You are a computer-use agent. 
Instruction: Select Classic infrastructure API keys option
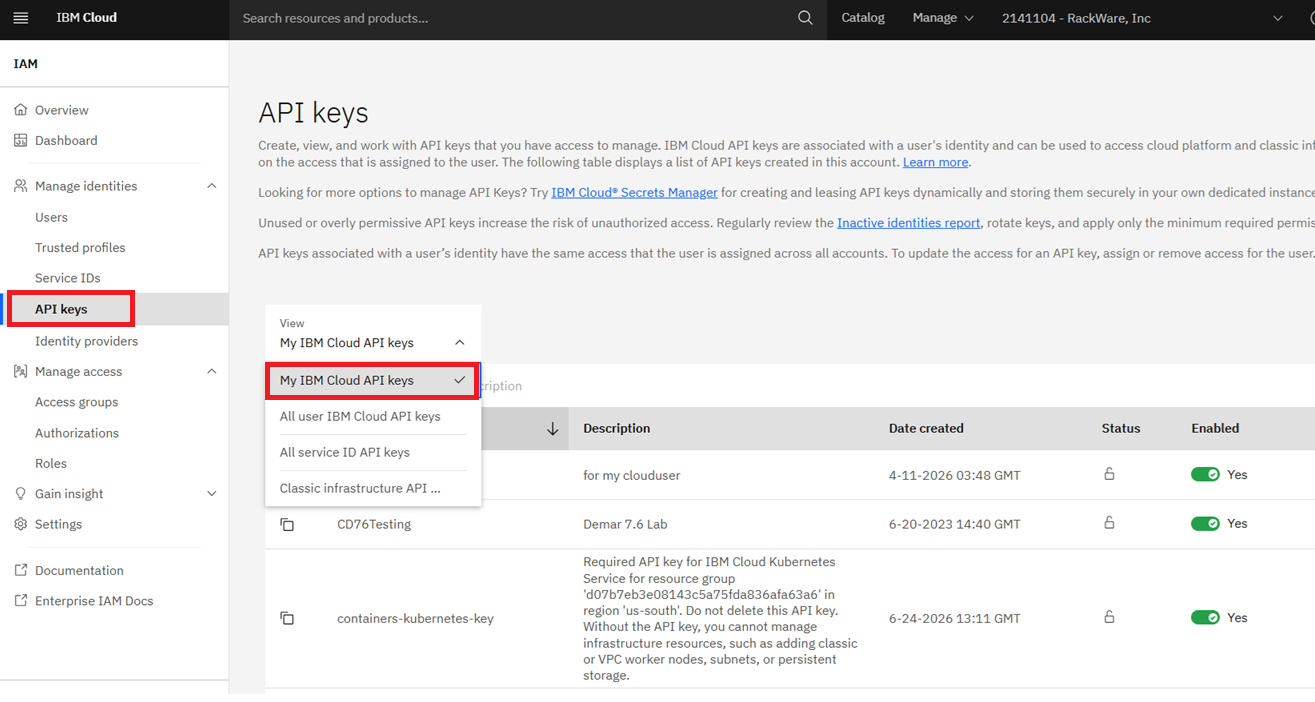tap(373, 488)
